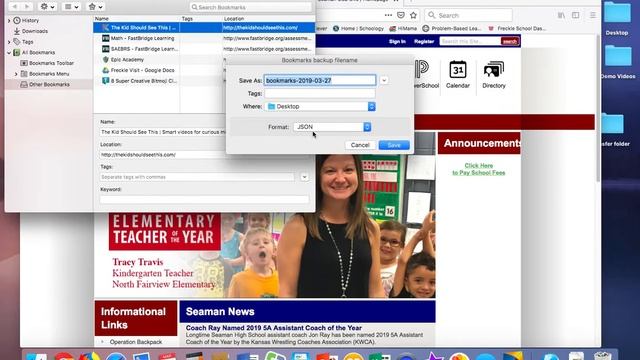Image resolution: width=640 pixels, height=360 pixels.
Task: Sort by Name column header
Action: (x=137, y=19)
